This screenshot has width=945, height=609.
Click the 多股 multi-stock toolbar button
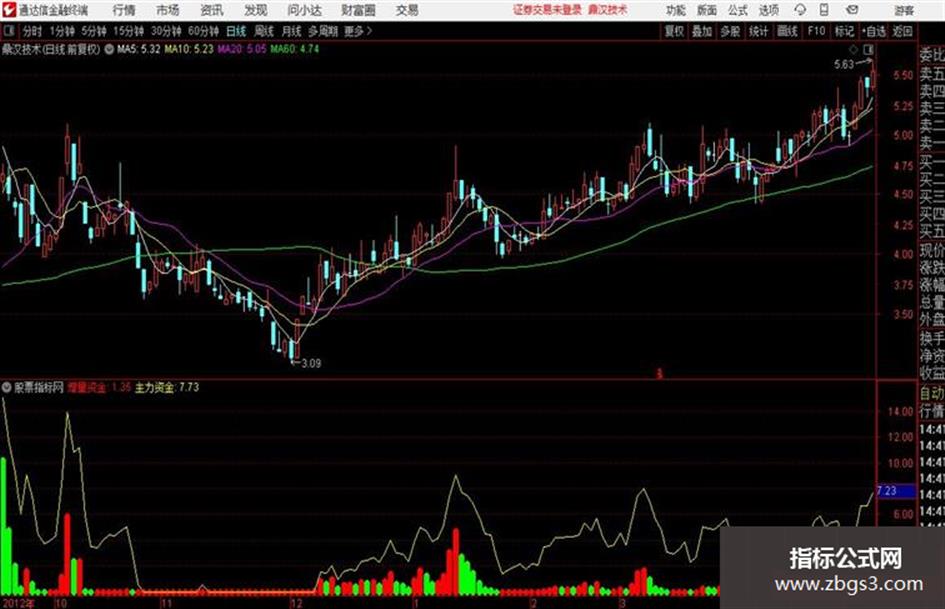[x=730, y=31]
